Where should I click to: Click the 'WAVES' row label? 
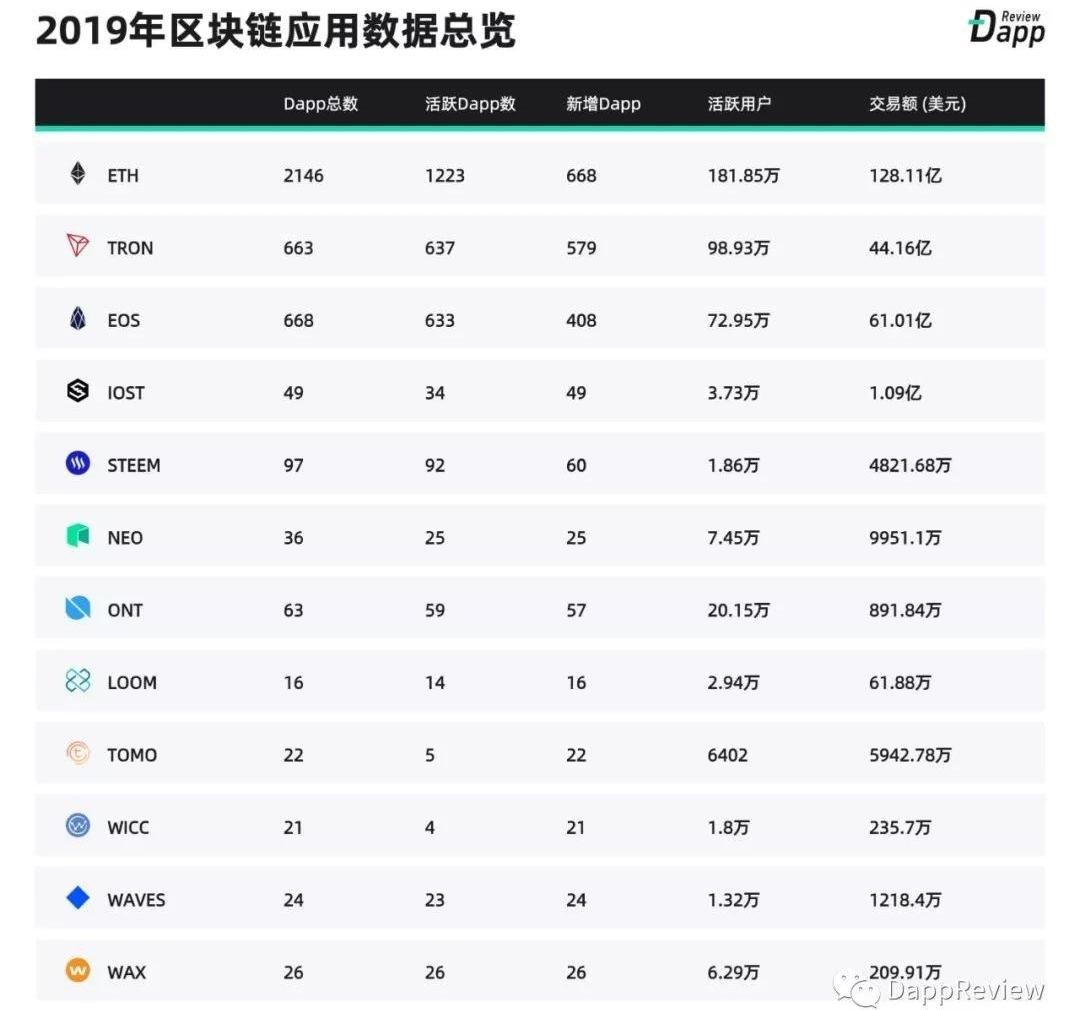pos(136,900)
